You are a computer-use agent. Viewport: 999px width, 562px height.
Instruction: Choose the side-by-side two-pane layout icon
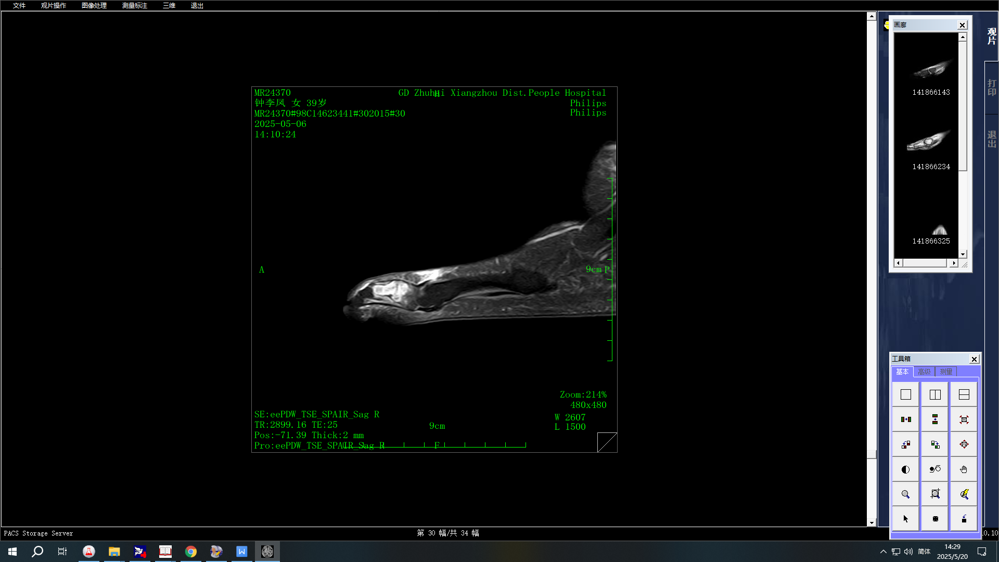point(935,395)
